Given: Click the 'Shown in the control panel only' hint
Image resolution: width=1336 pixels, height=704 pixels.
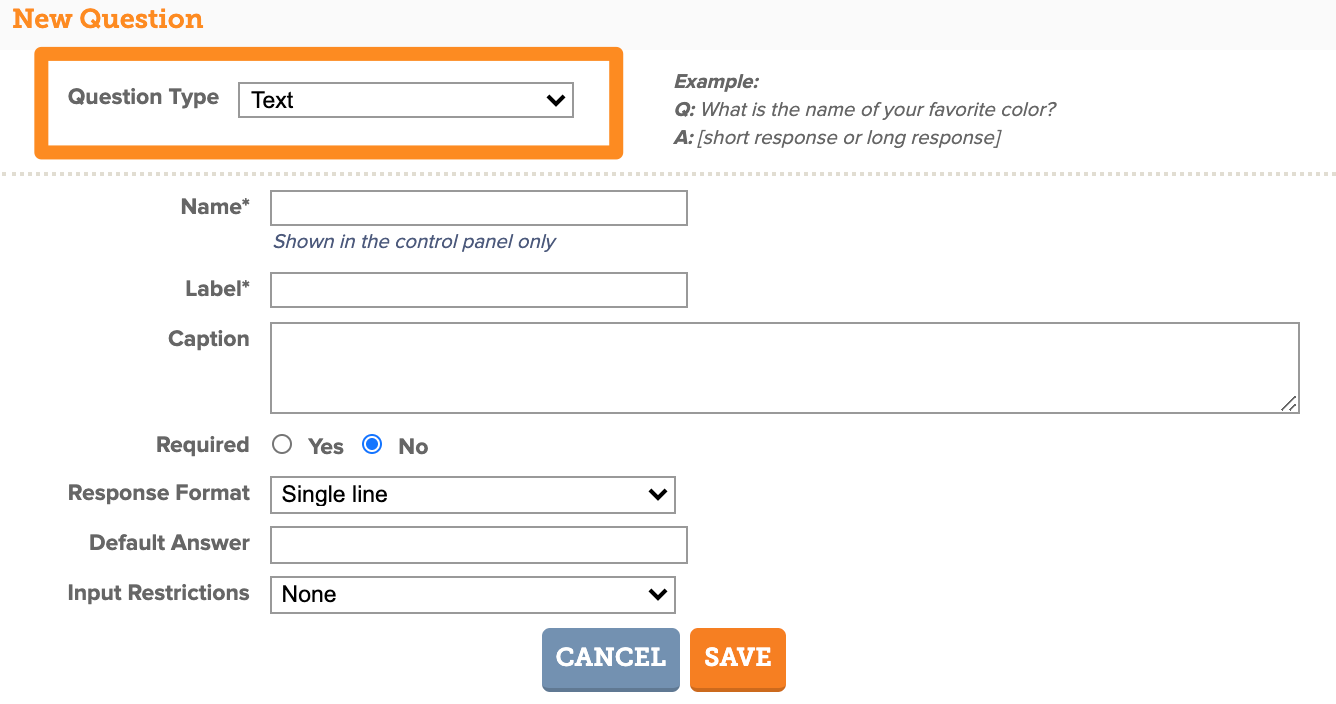Looking at the screenshot, I should [414, 242].
